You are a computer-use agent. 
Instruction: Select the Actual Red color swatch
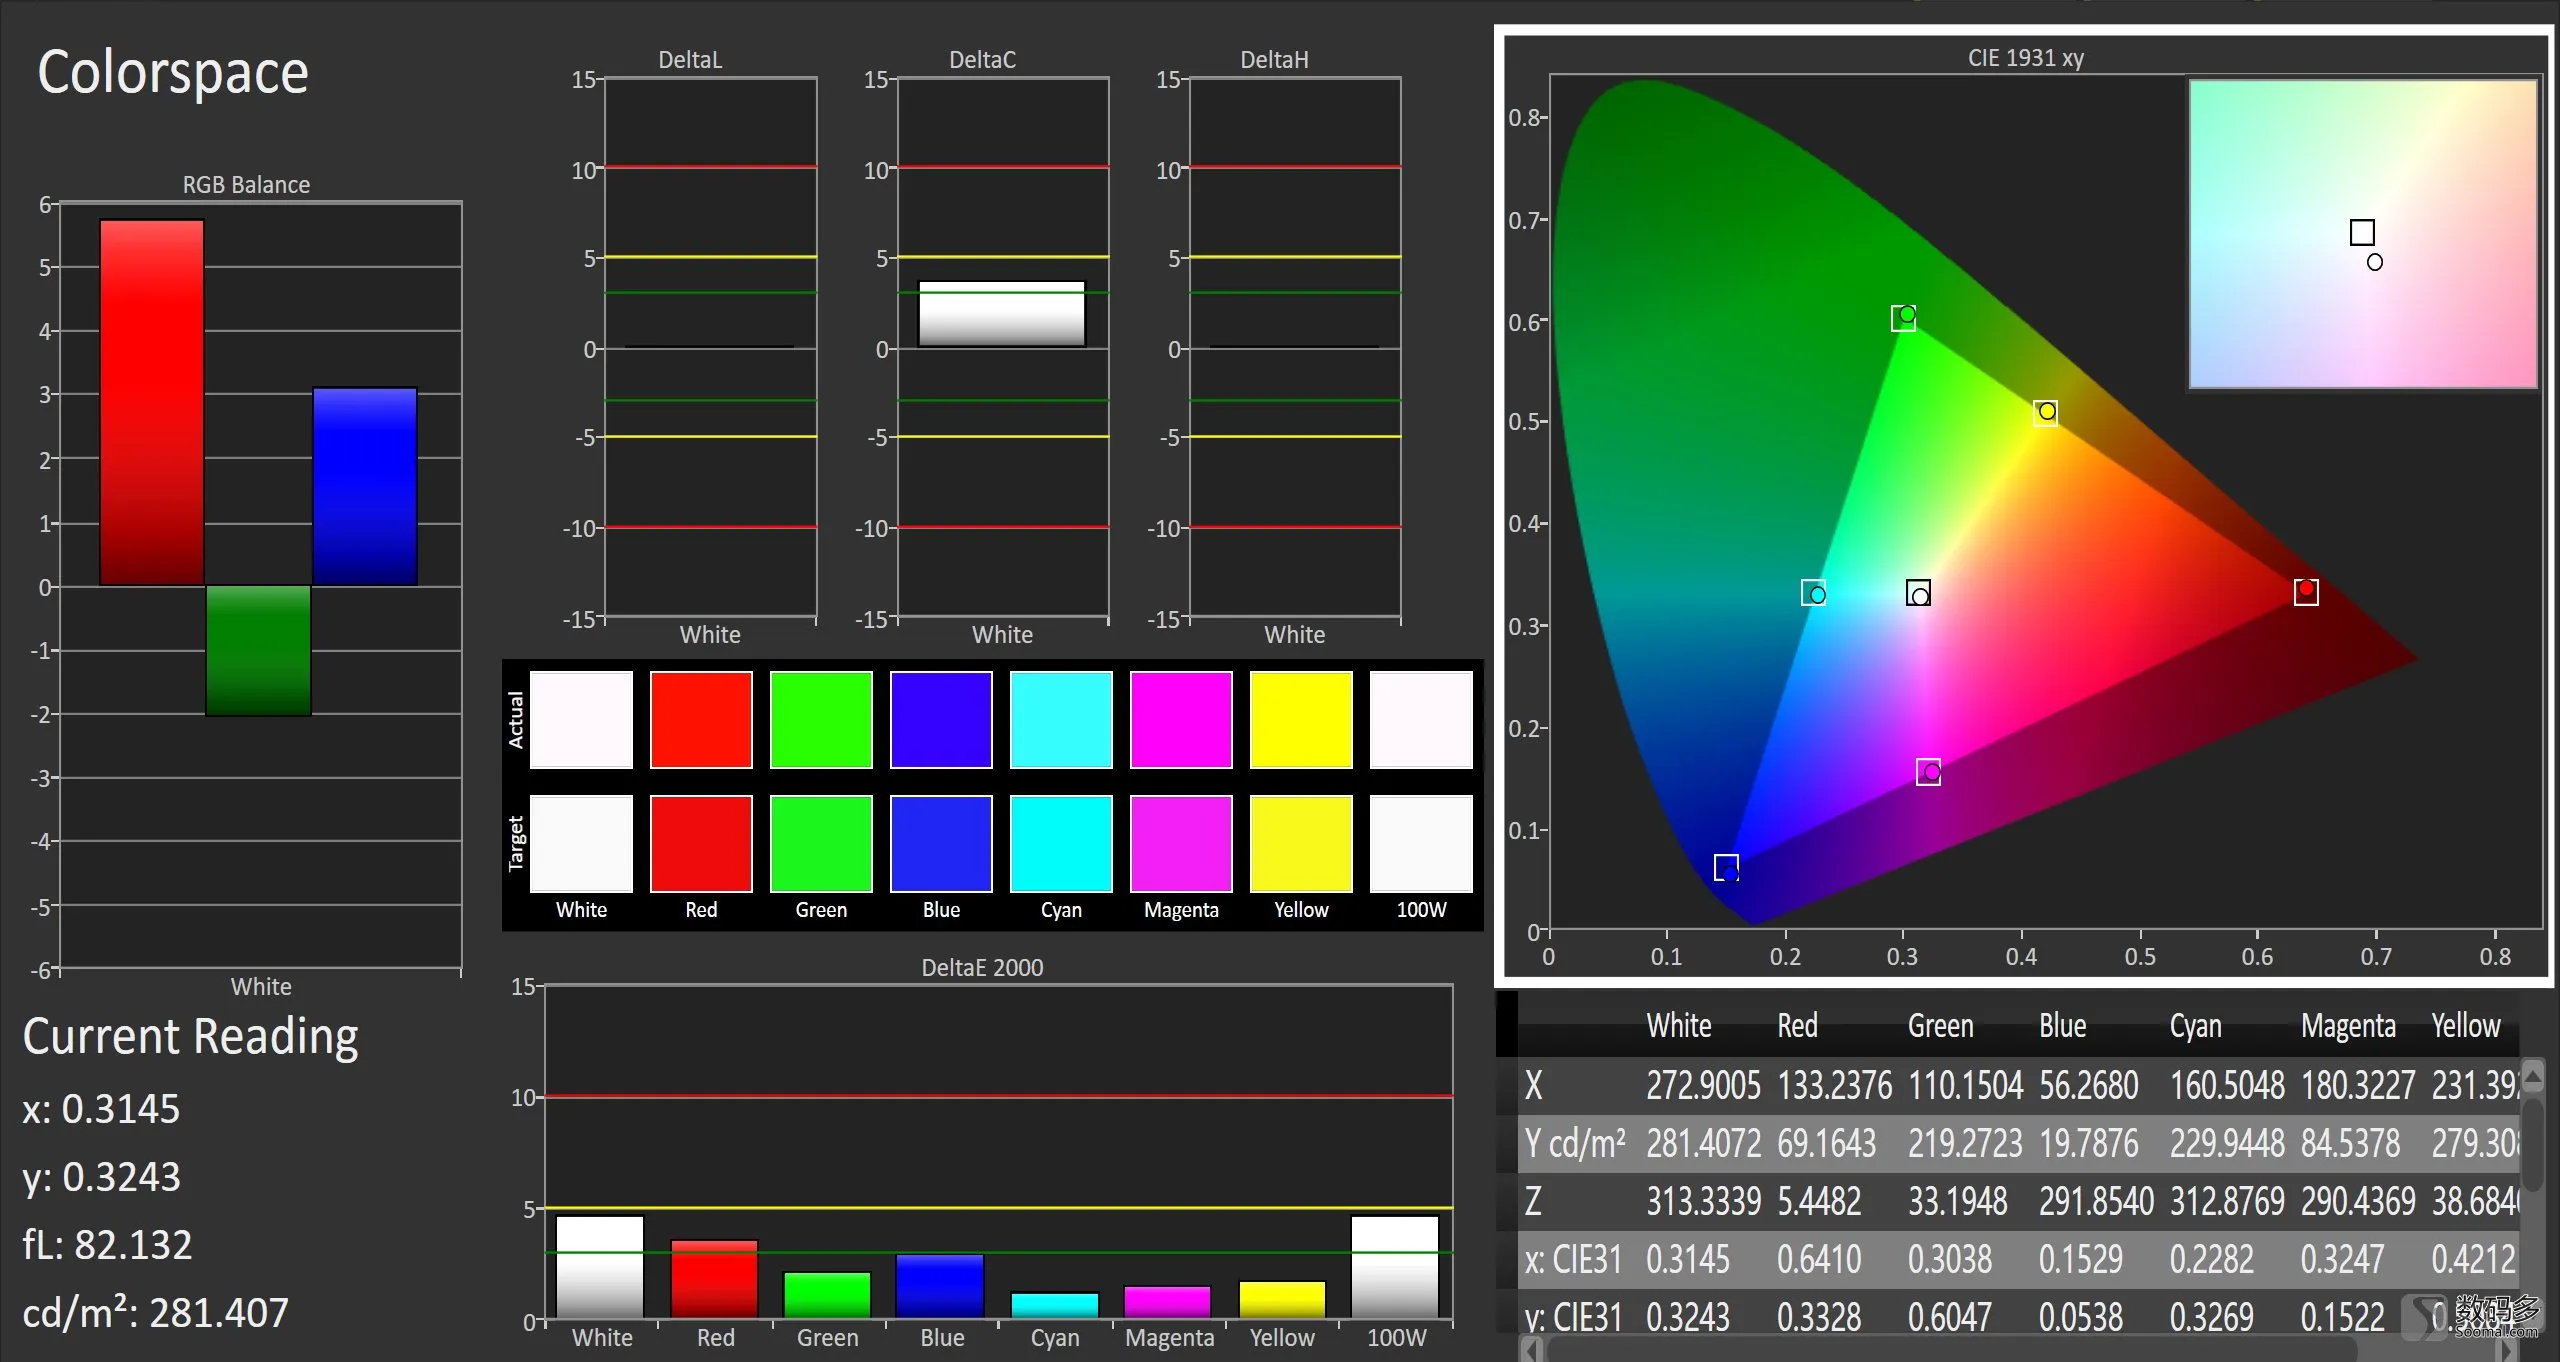pos(701,720)
